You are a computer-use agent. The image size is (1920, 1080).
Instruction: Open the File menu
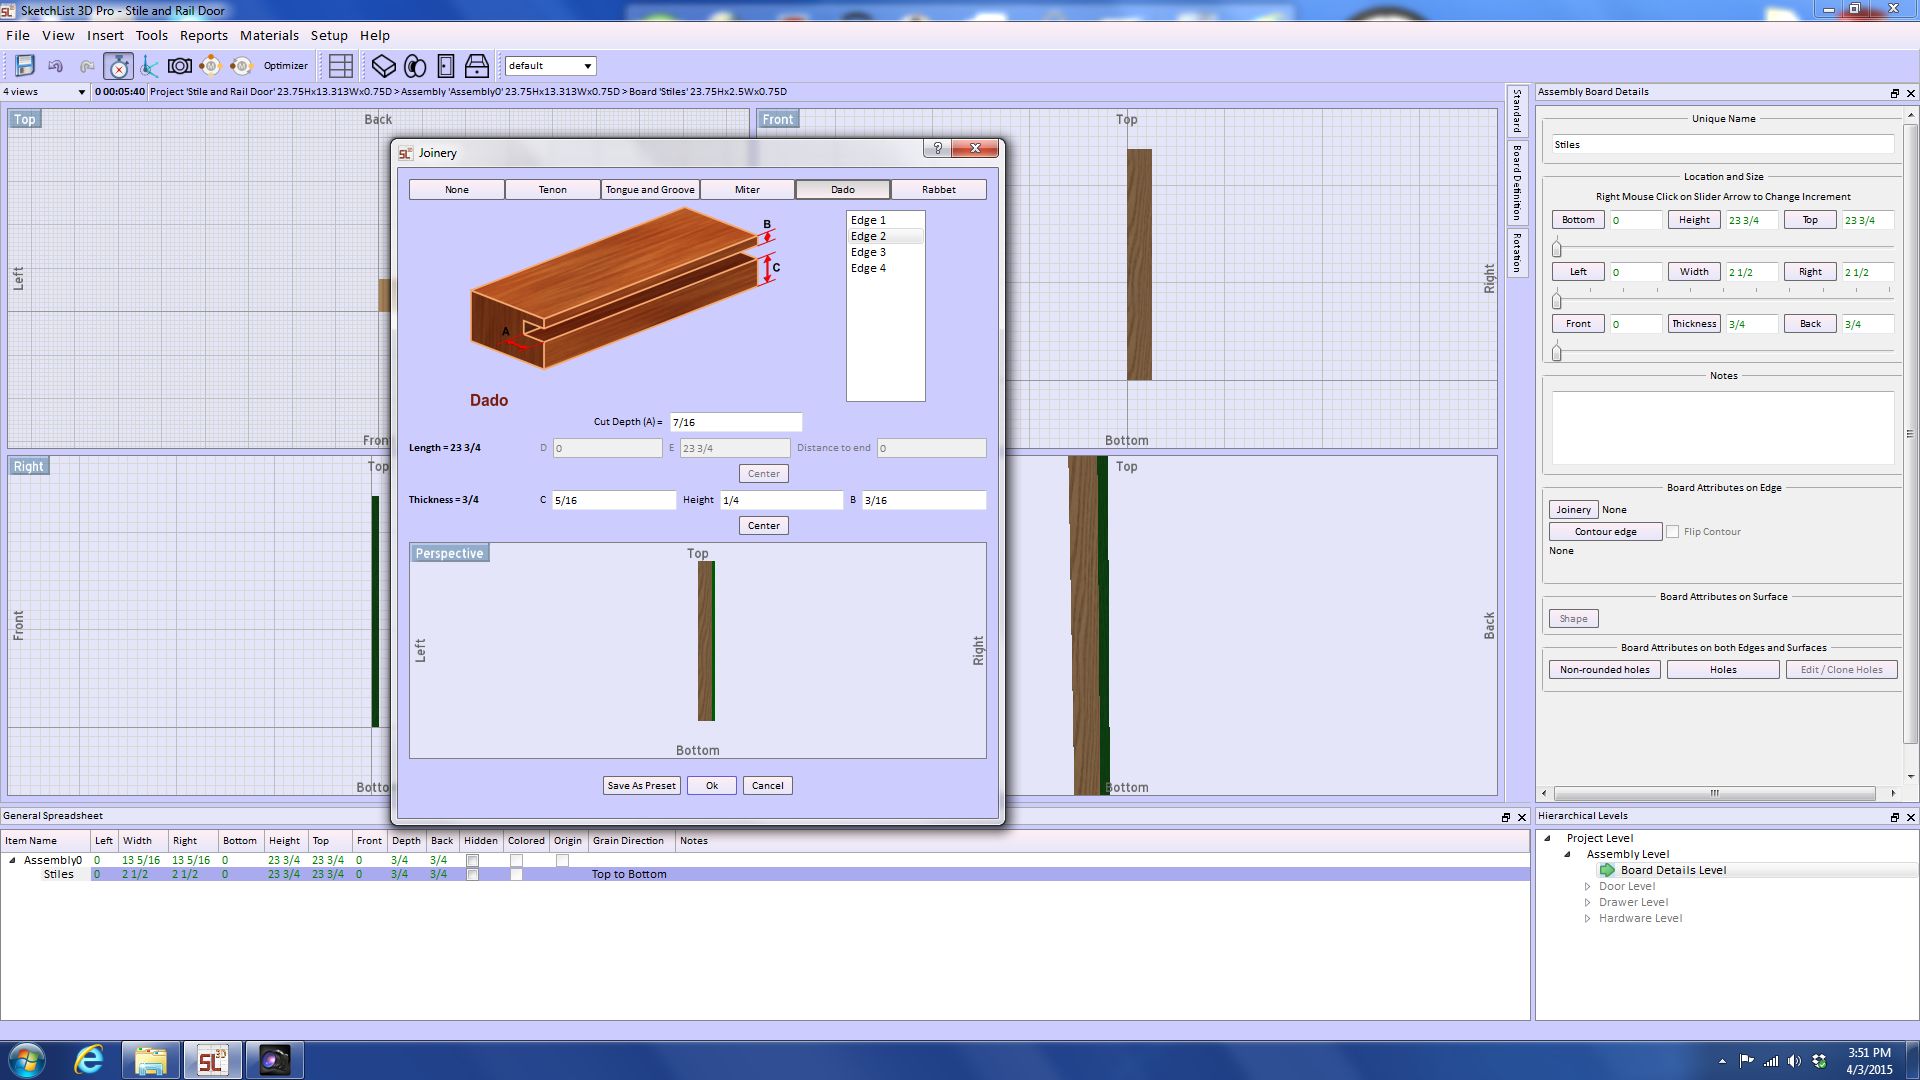pos(18,35)
